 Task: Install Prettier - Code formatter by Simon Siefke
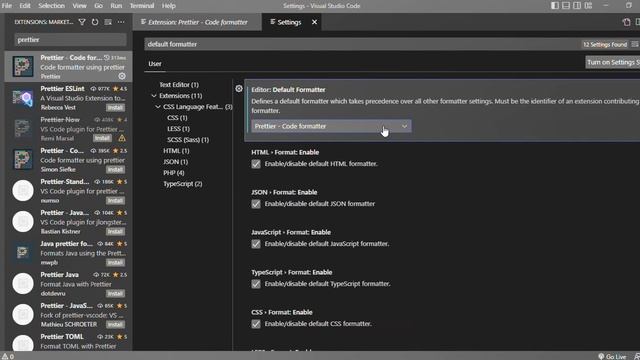tap(116, 169)
